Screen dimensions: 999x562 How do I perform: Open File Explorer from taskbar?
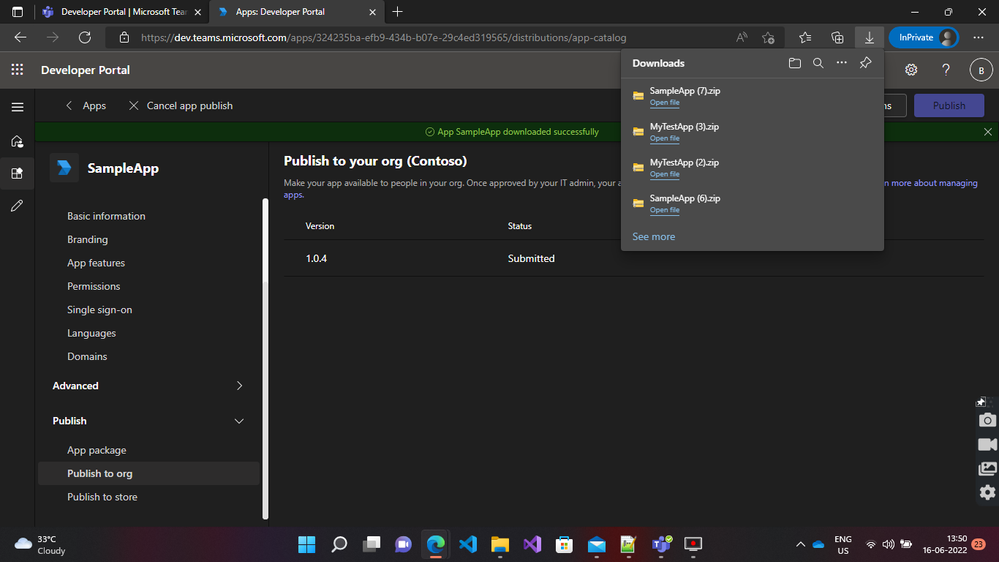click(500, 544)
